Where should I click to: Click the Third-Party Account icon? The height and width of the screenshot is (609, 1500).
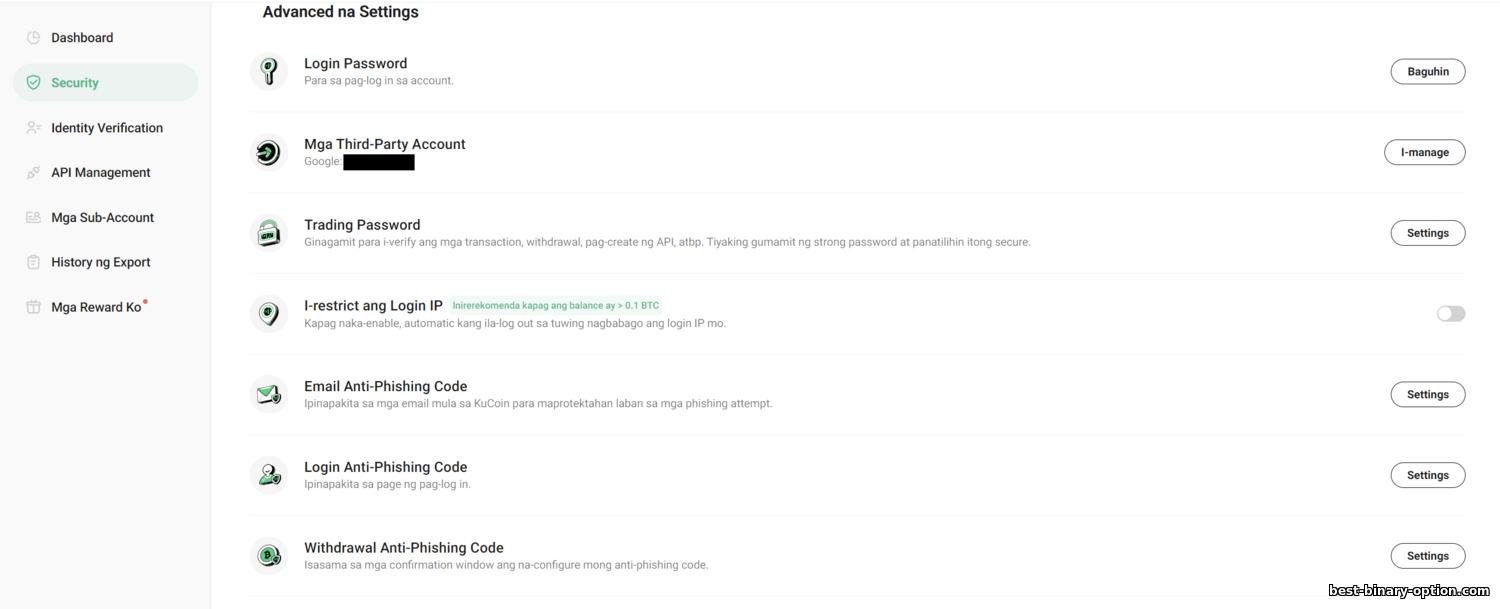pos(268,152)
